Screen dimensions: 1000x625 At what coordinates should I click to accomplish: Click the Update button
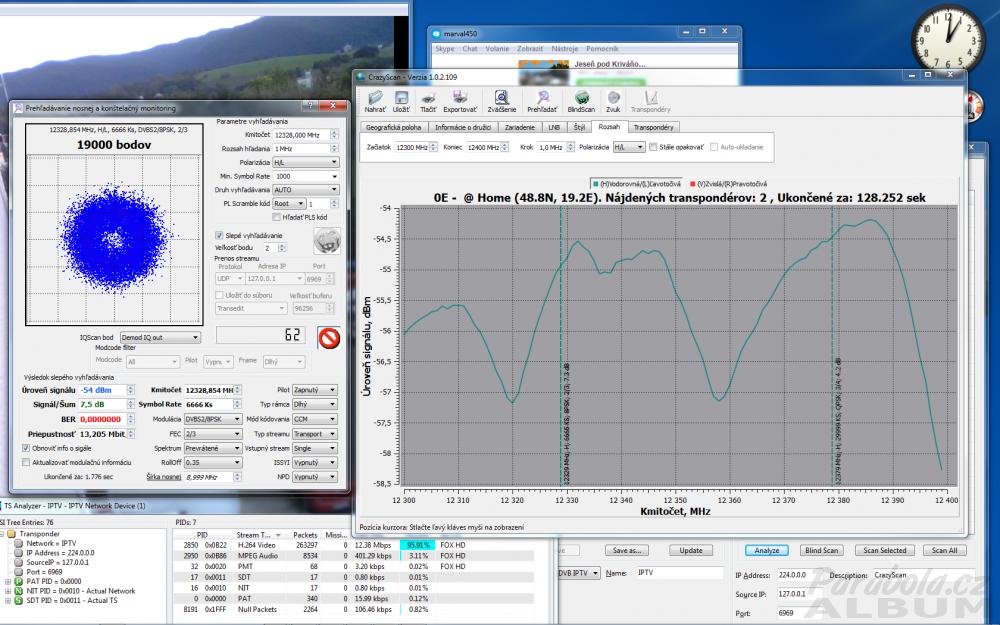(x=691, y=550)
